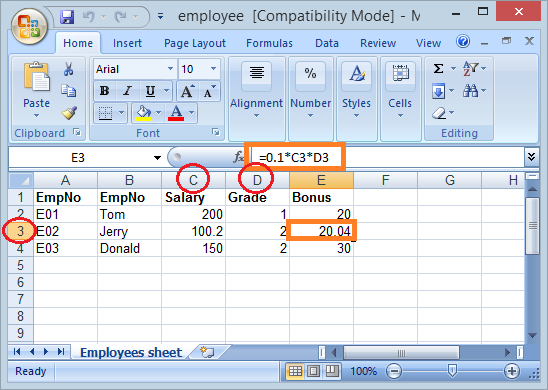Viewport: 548px width, 390px height.
Task: Select the Employees sheet tab
Action: [x=131, y=352]
